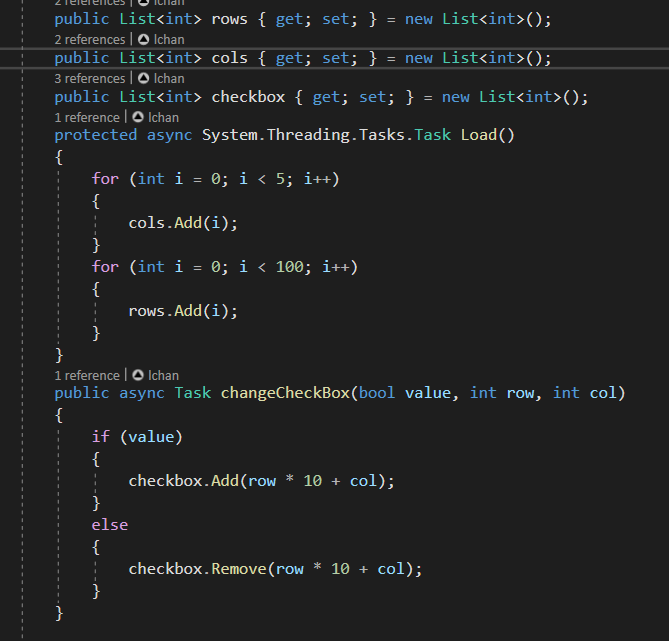This screenshot has height=641, width=669.
Task: Click 'new' keyword on the rows declaration line
Action: 419,20
